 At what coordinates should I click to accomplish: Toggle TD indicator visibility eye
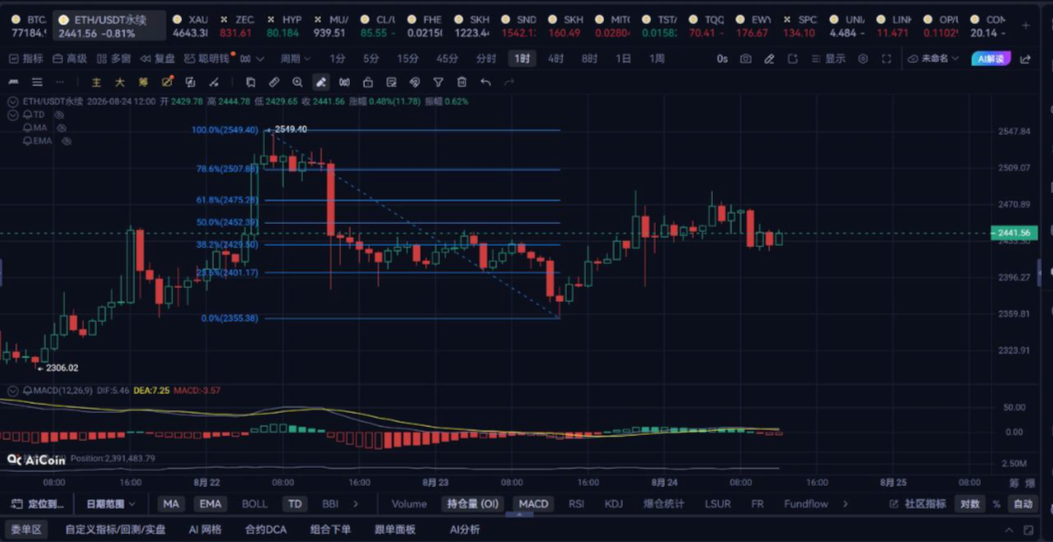coord(59,115)
